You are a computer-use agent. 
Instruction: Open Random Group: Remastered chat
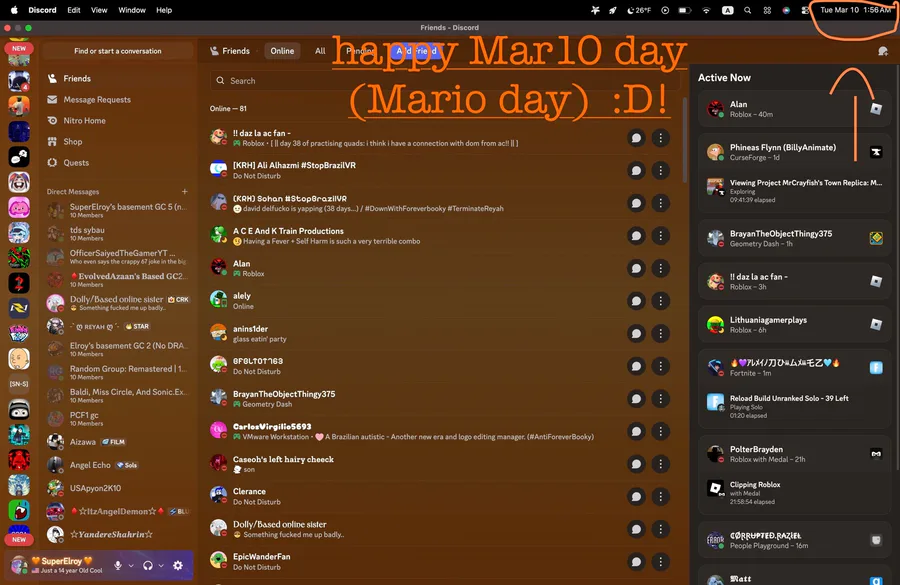118,372
